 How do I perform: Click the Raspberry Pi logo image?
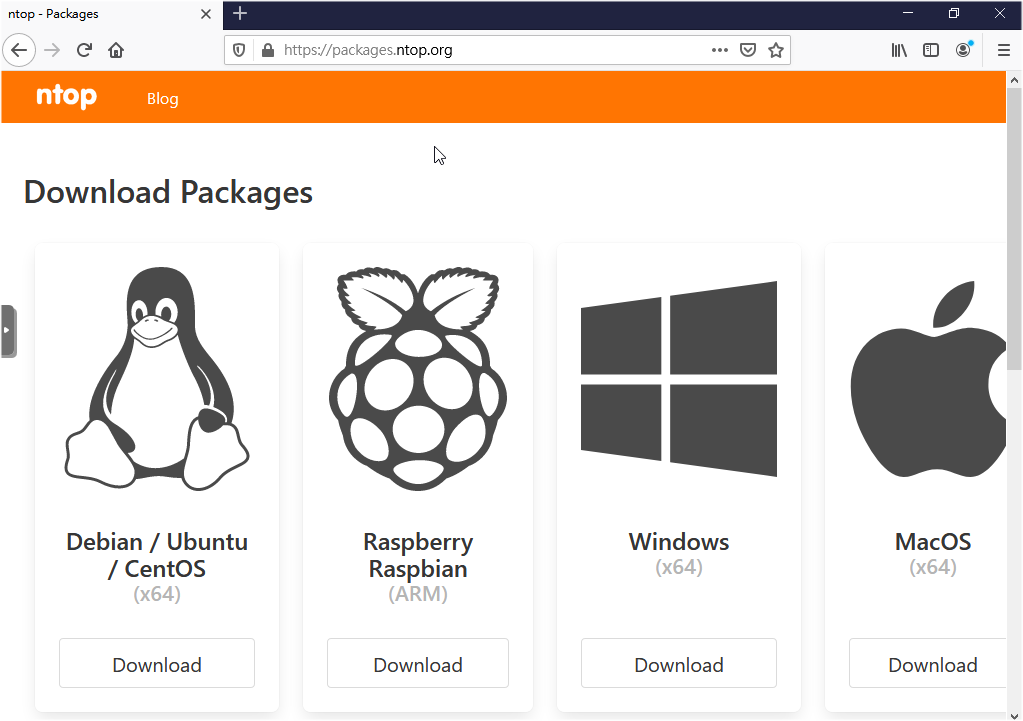coord(418,378)
